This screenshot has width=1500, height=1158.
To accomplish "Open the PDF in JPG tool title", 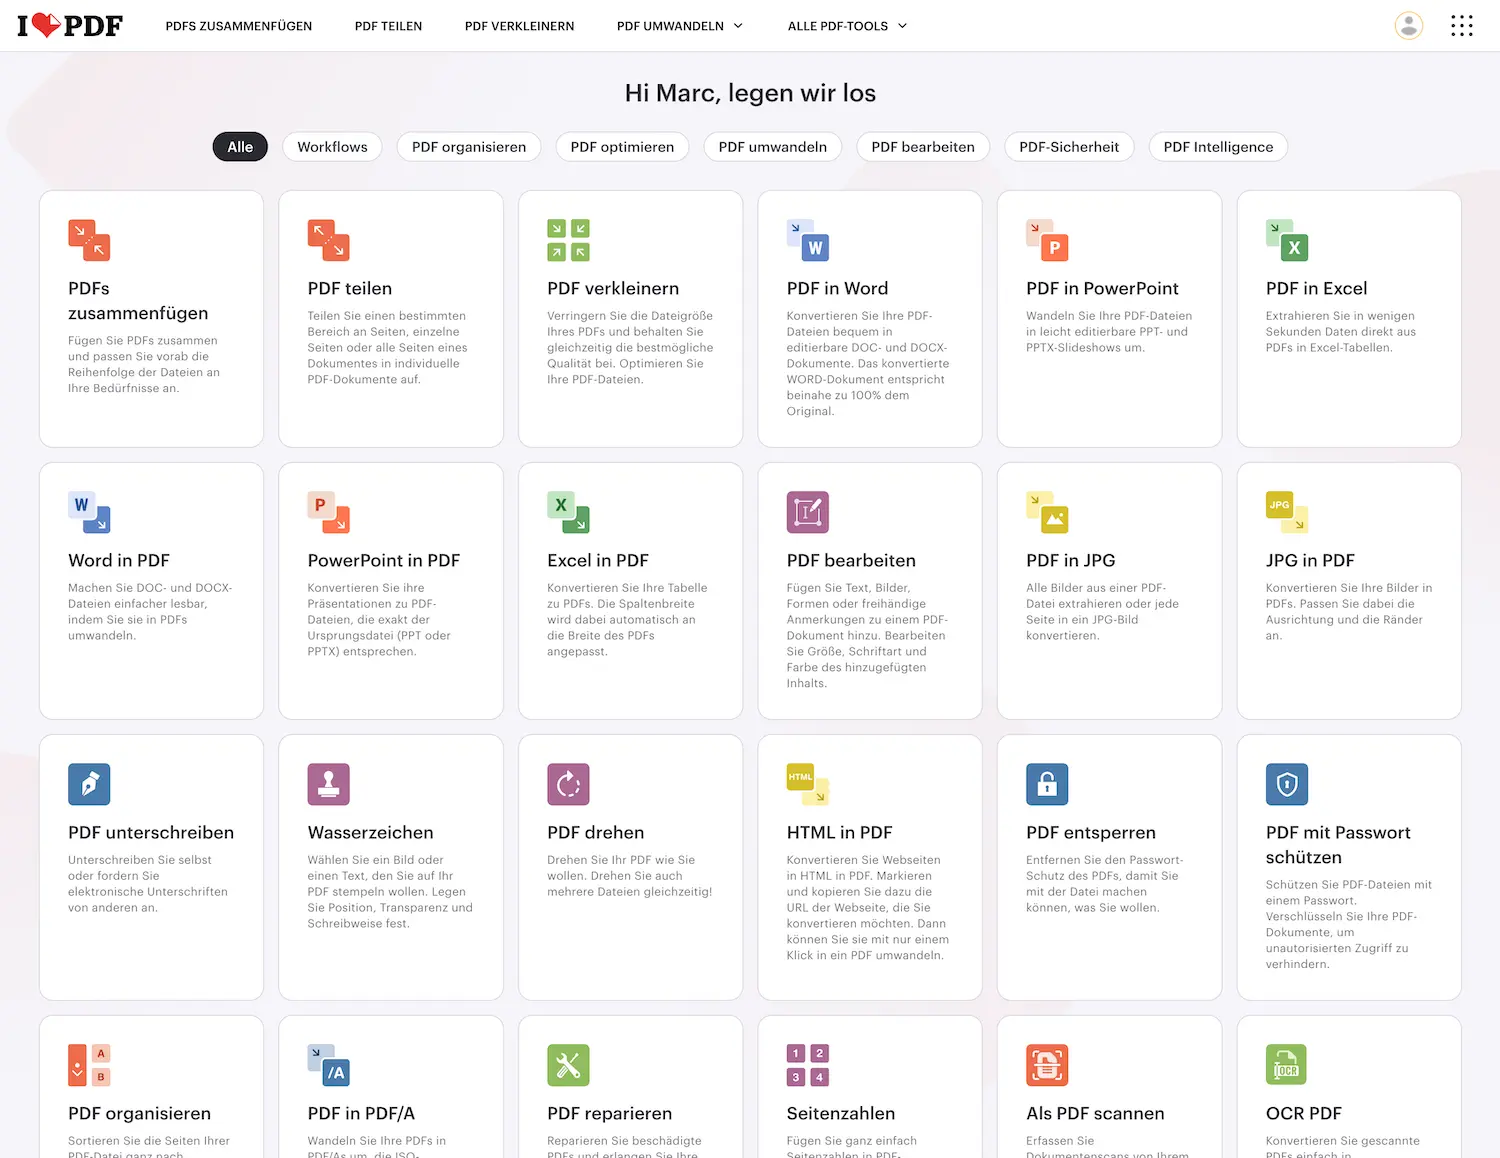I will [1070, 561].
